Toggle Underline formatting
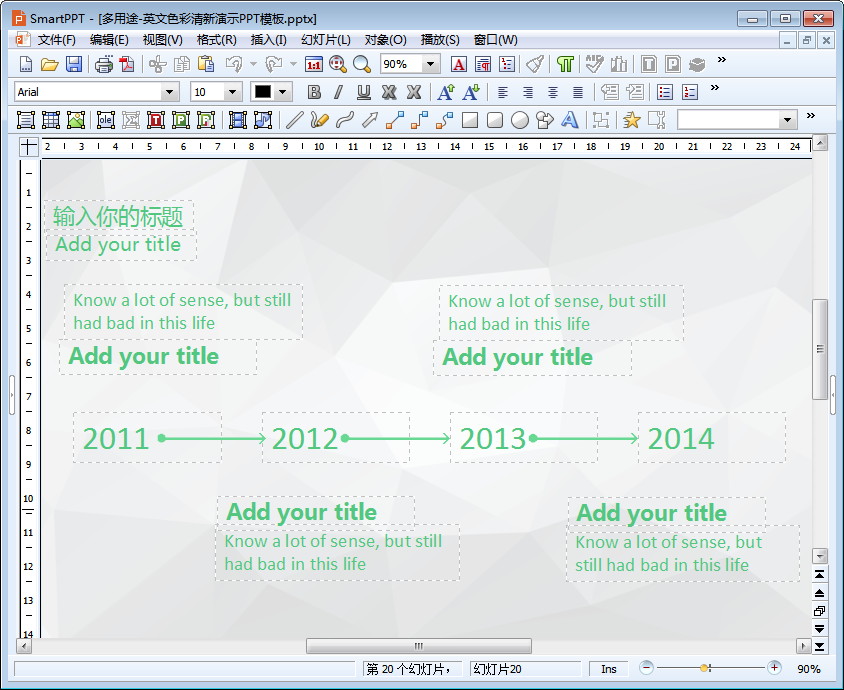The width and height of the screenshot is (844, 690). (364, 92)
